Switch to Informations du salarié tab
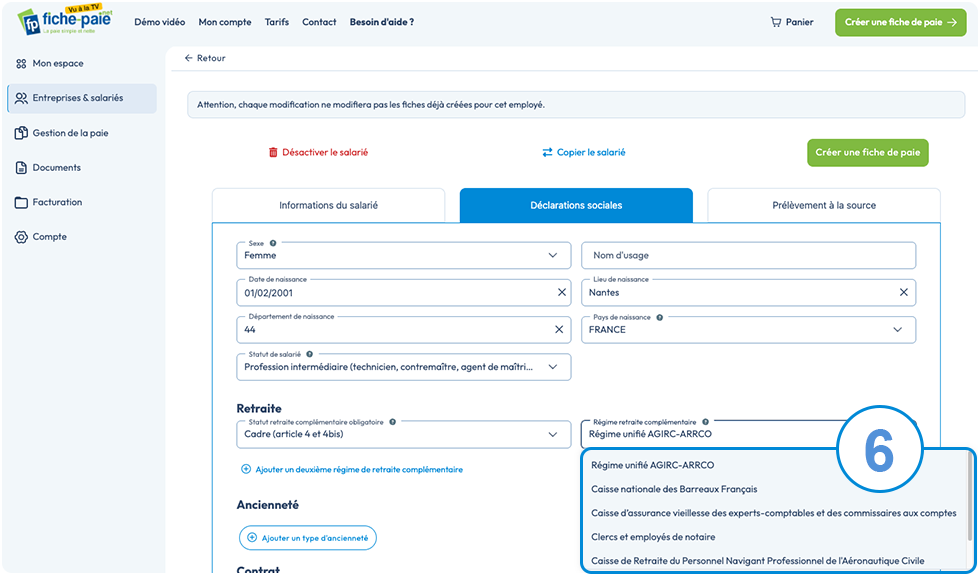The height and width of the screenshot is (583, 980). 329,206
